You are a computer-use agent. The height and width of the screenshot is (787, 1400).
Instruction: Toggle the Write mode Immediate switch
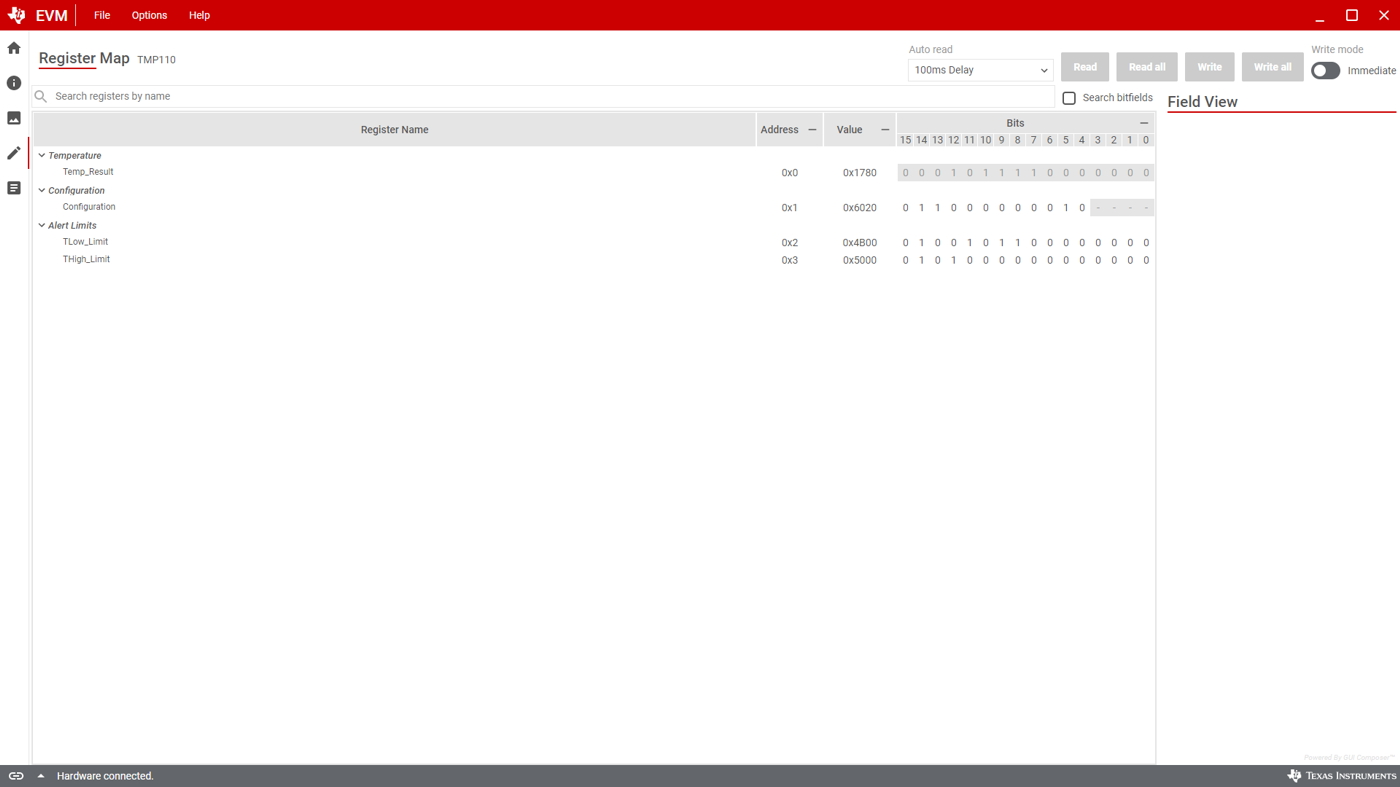pos(1325,70)
